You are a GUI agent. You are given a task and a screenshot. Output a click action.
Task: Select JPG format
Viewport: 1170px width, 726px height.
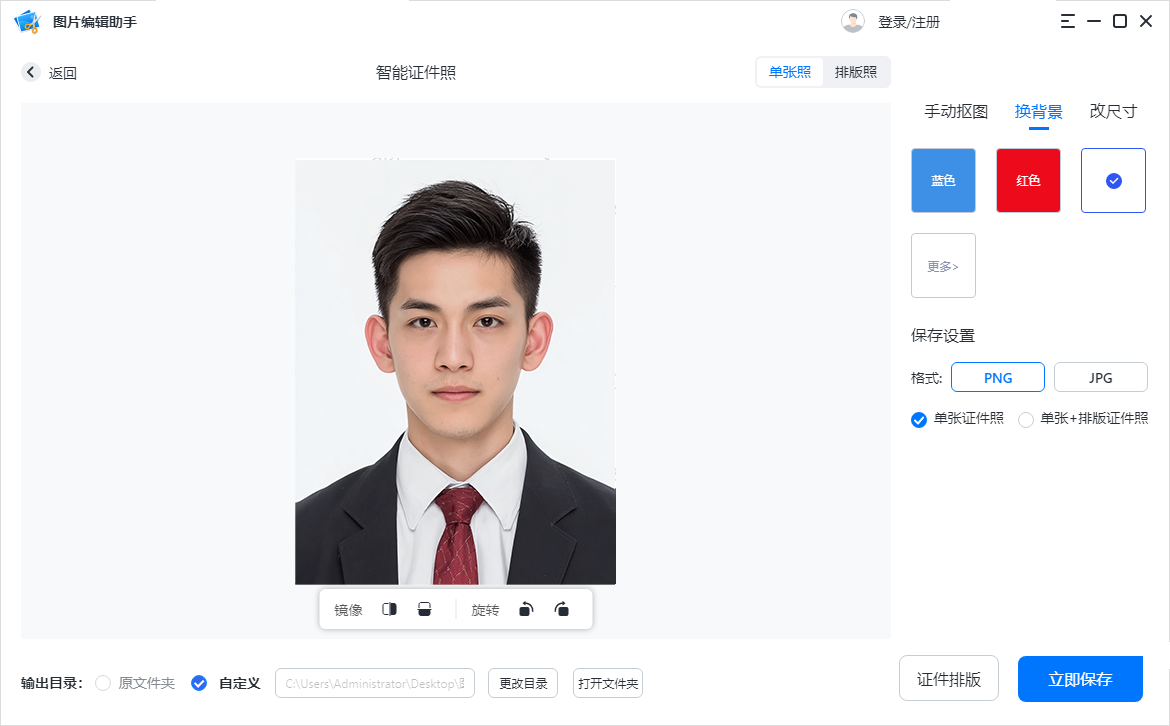pos(1101,378)
